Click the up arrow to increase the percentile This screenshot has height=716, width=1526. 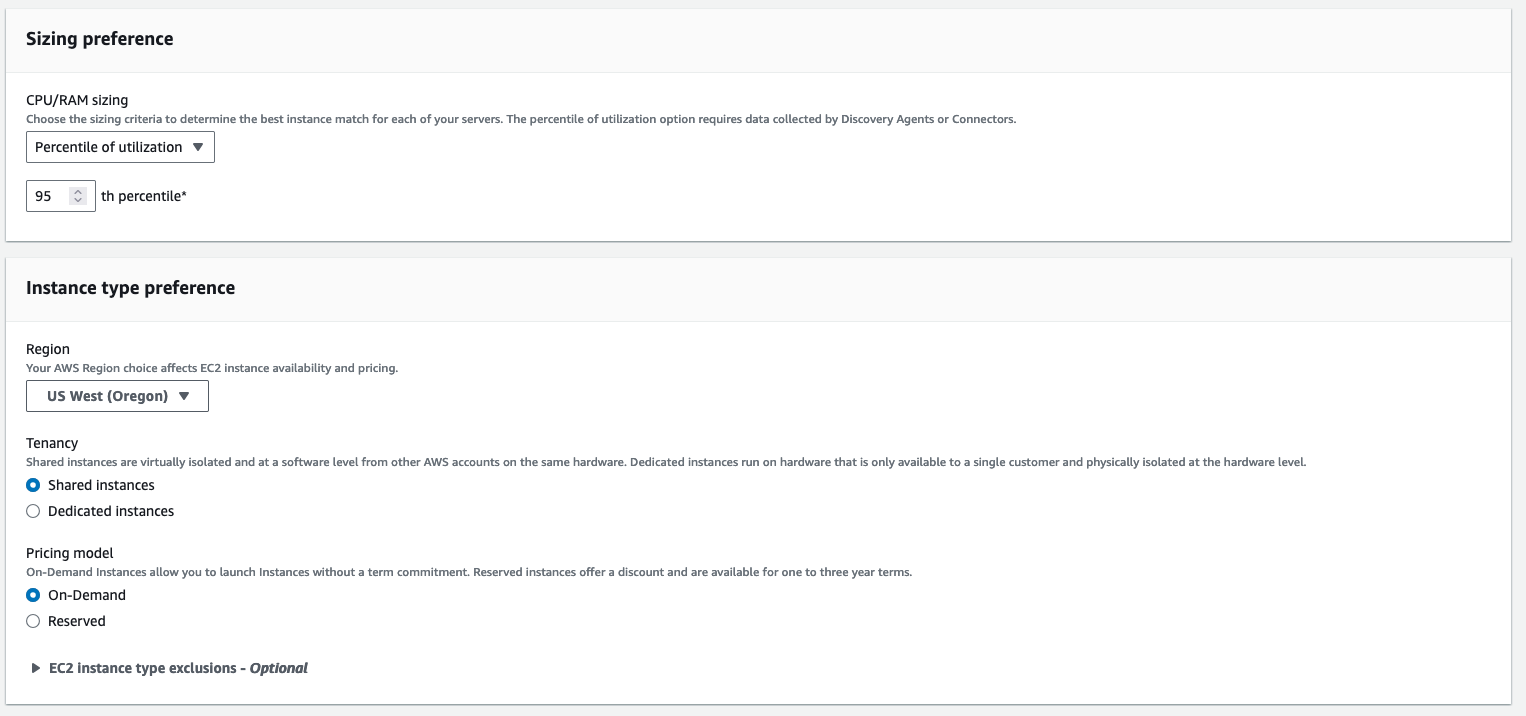tap(78, 191)
